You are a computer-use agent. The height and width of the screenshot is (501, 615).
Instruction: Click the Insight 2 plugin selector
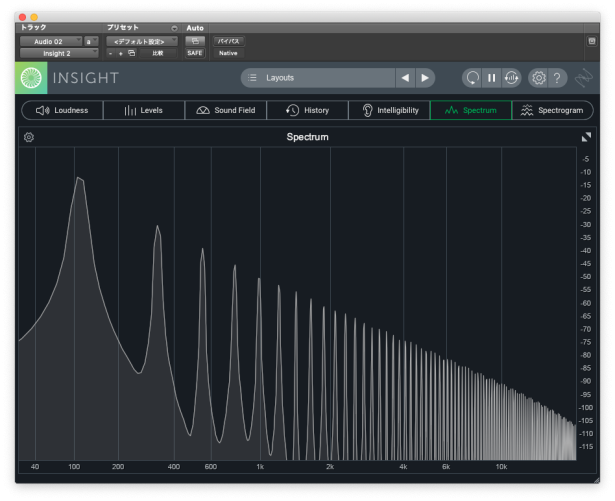coord(58,53)
